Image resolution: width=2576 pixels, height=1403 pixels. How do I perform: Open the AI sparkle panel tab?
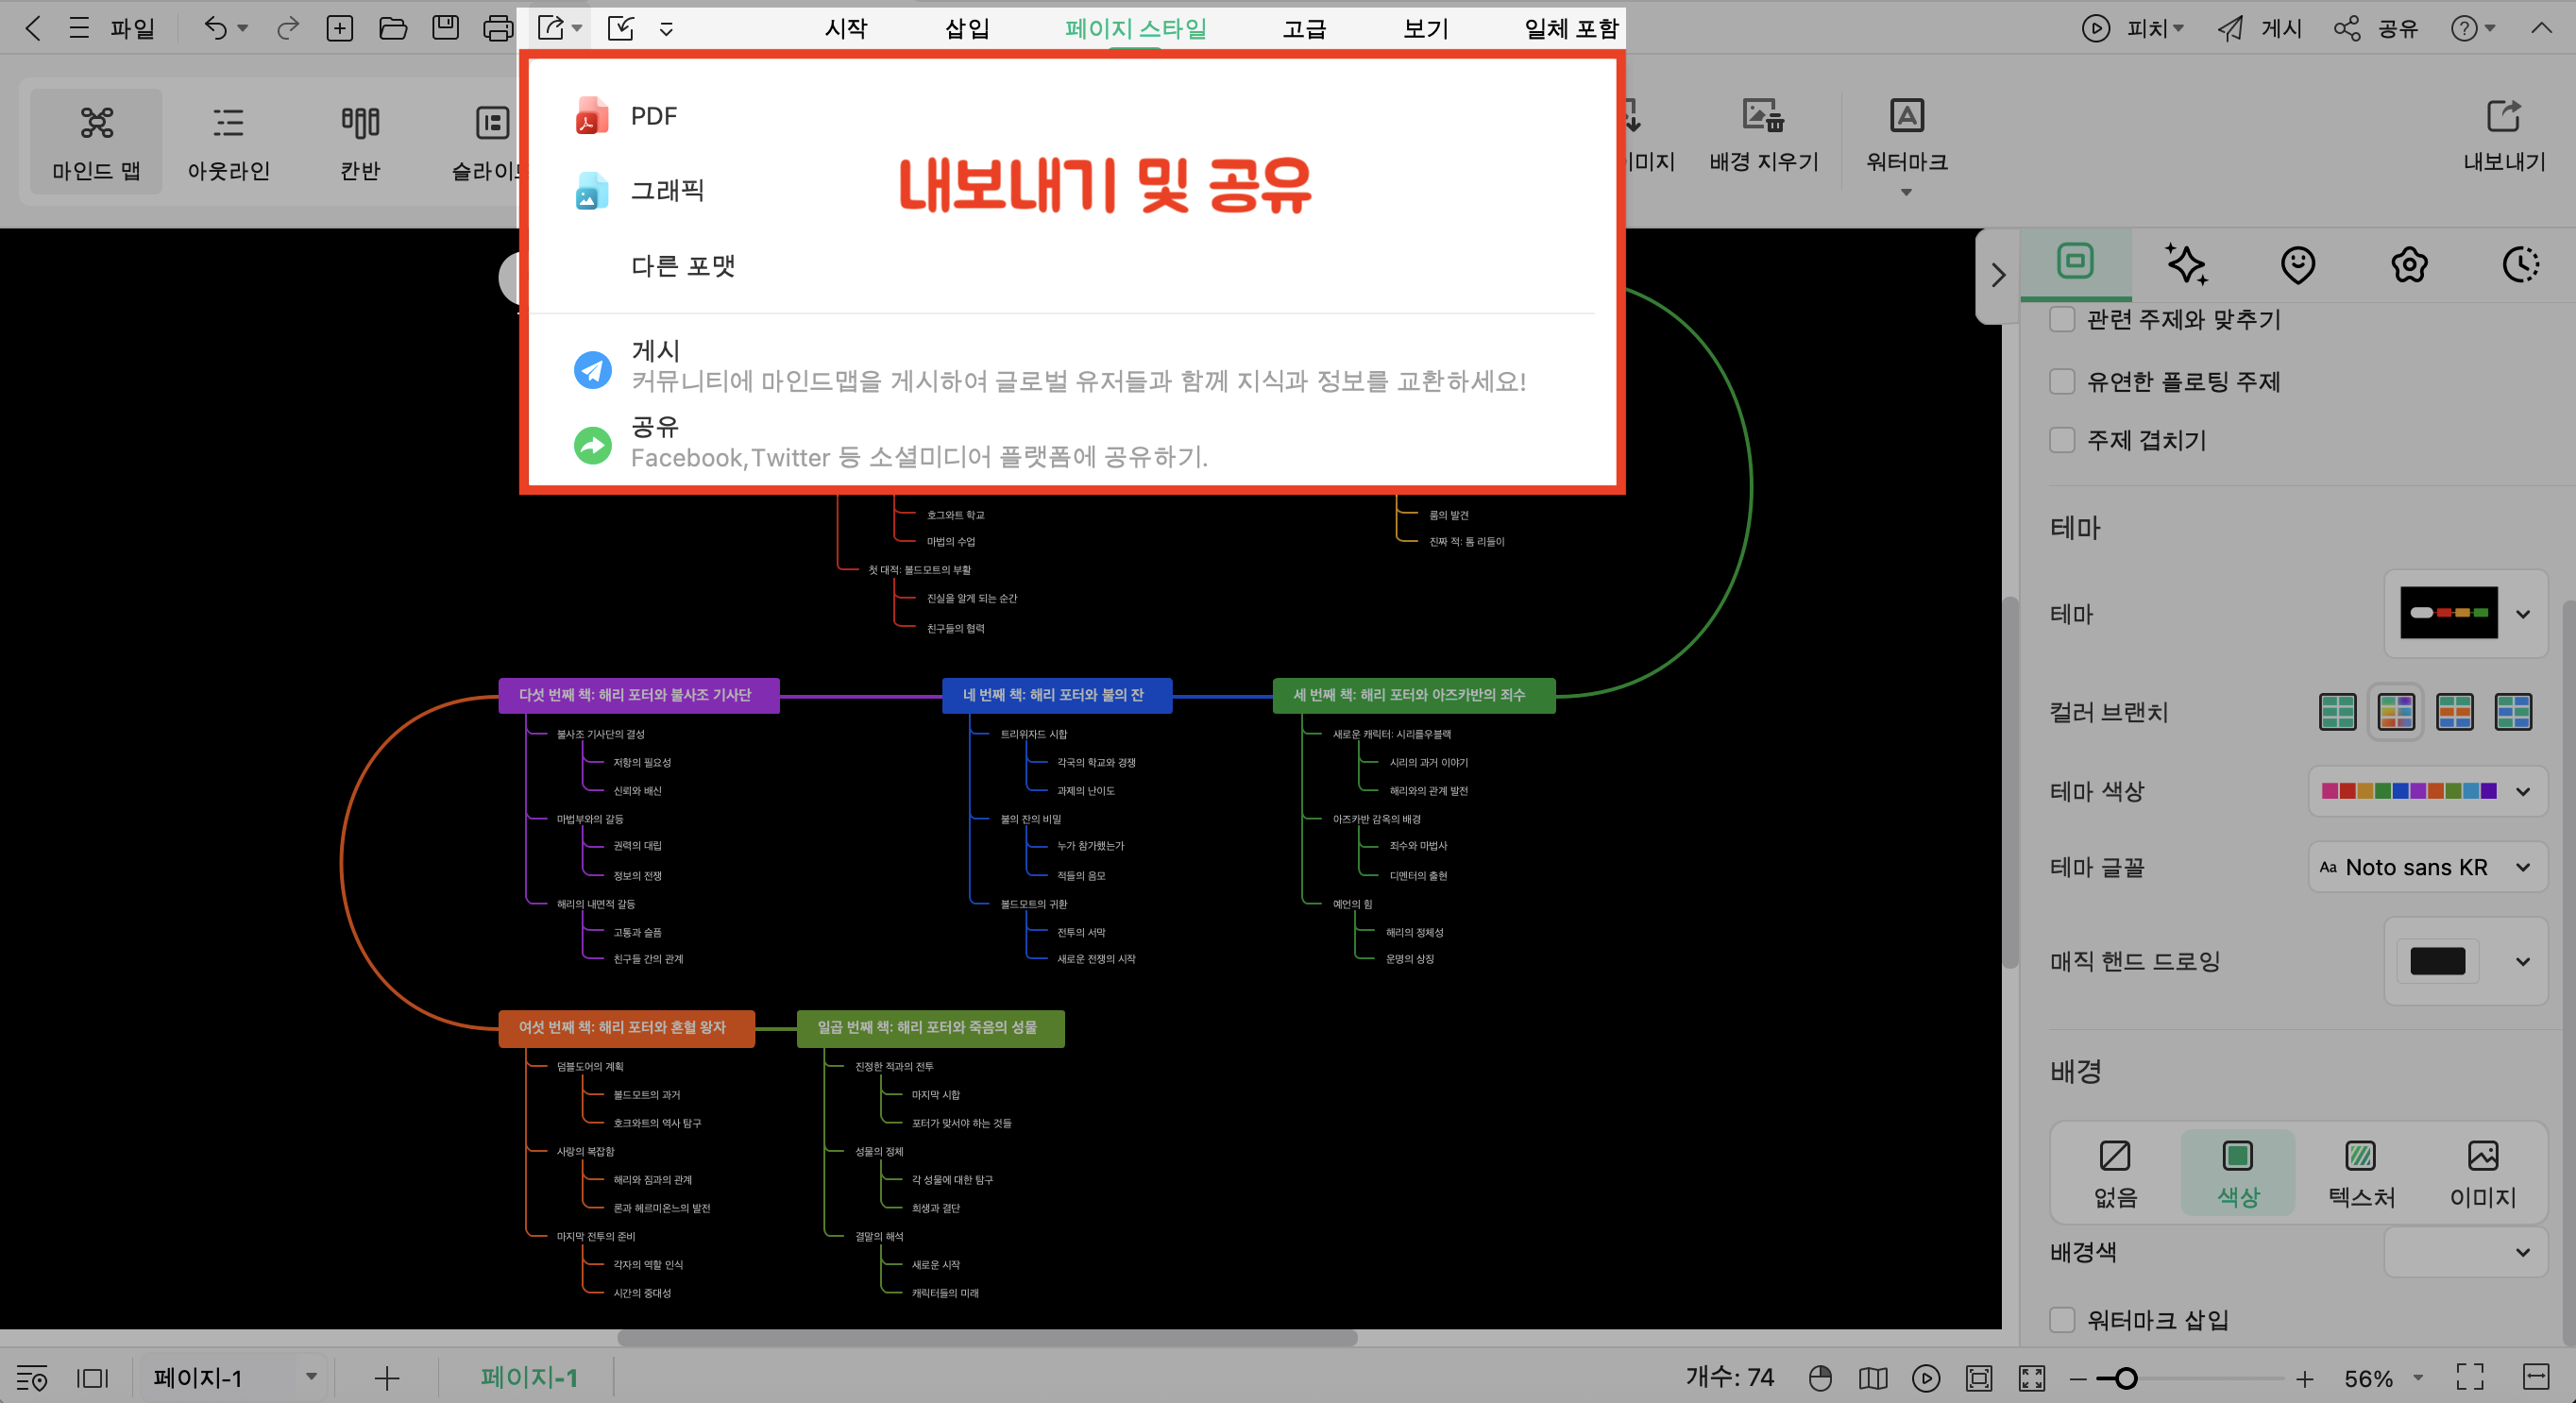[2186, 265]
